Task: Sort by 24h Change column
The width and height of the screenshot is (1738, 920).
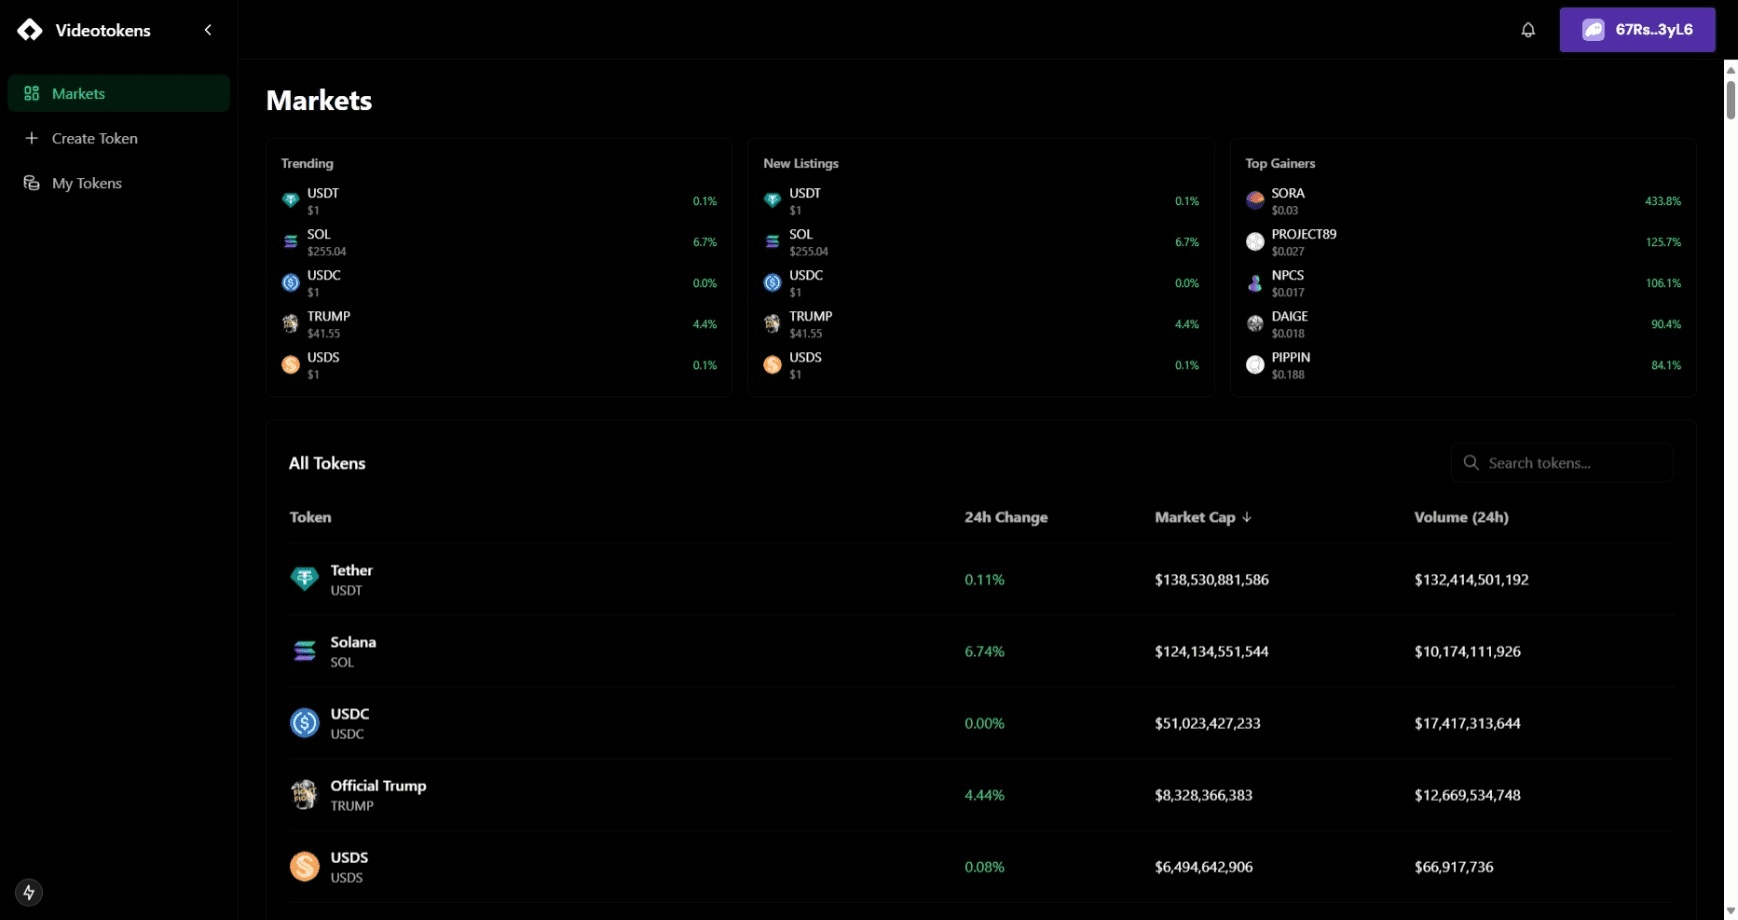Action: [1006, 517]
